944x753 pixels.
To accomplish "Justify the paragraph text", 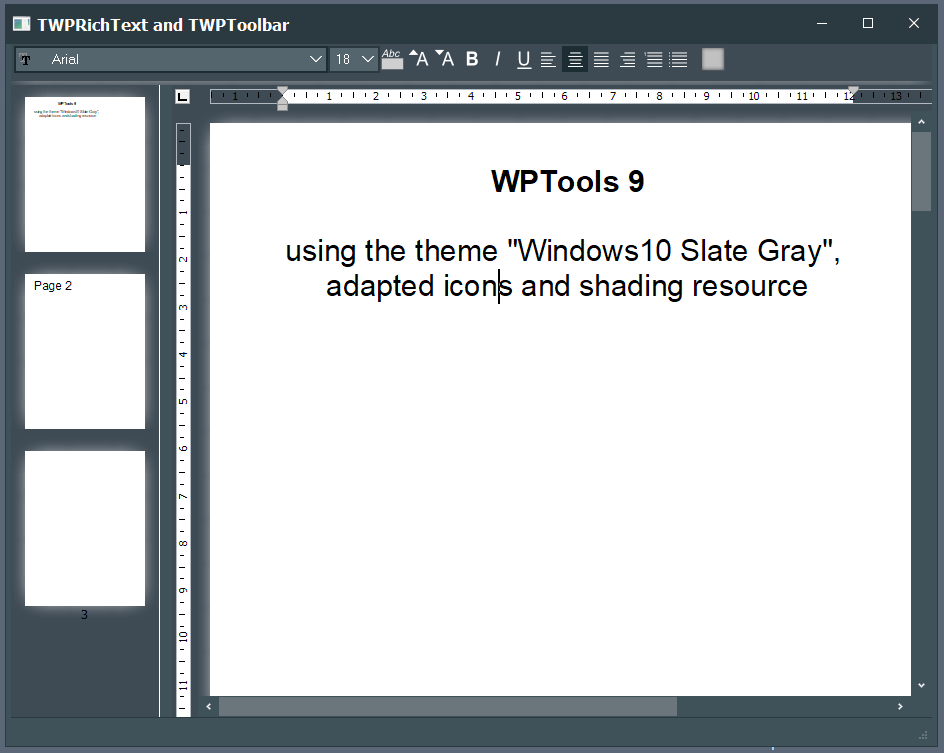I will point(601,59).
